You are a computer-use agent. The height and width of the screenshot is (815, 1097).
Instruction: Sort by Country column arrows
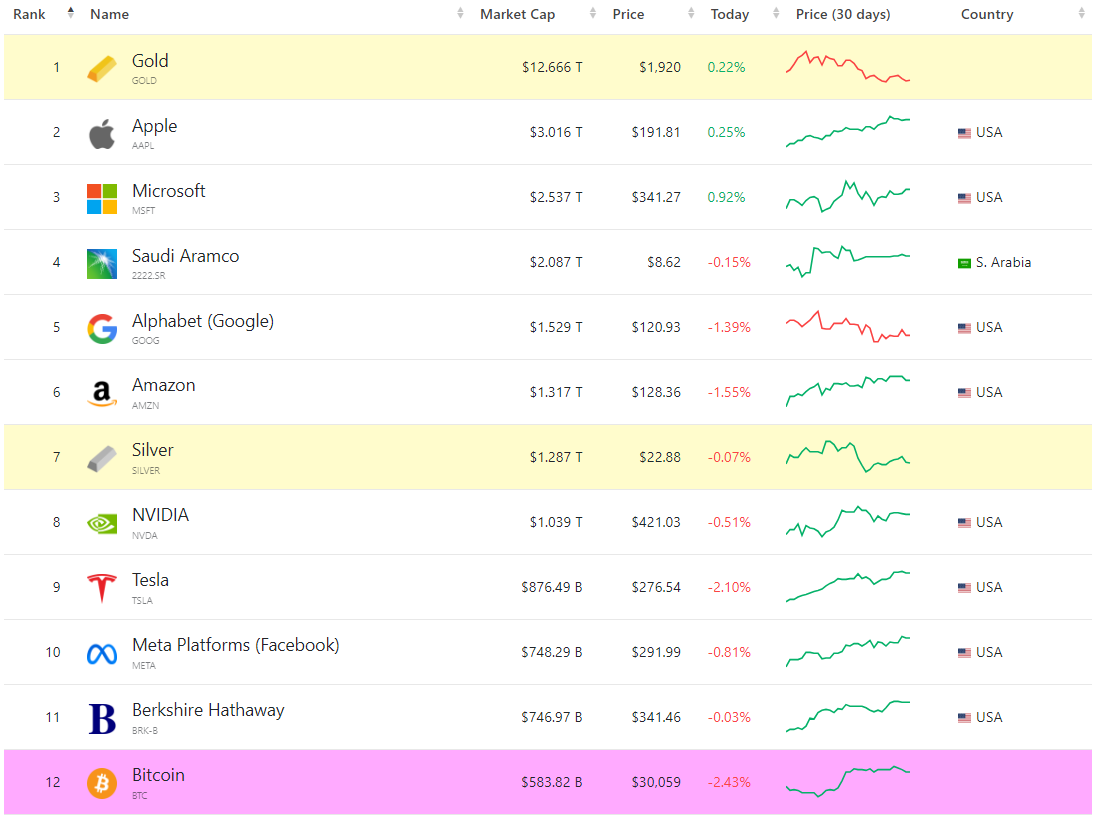tap(1082, 14)
